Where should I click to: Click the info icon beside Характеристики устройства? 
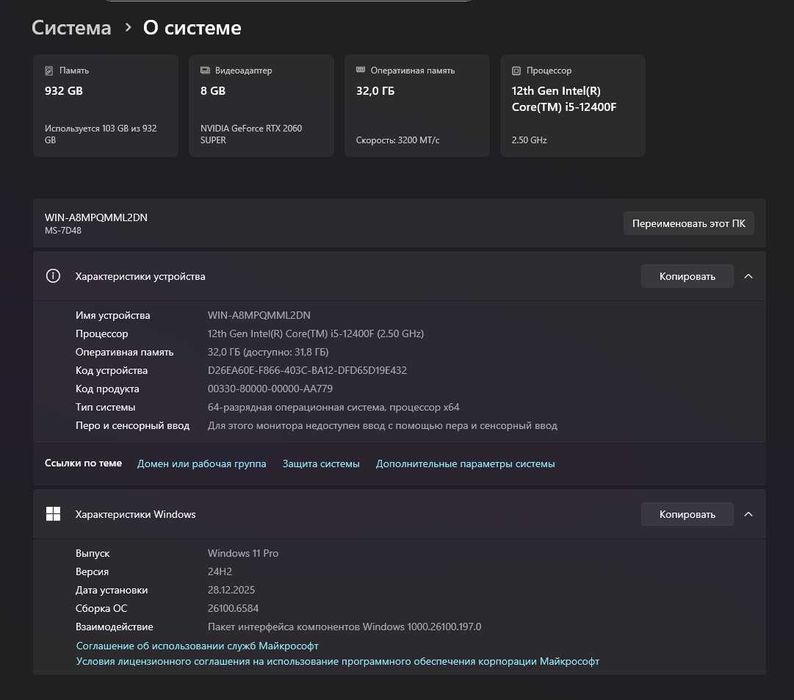tap(53, 276)
